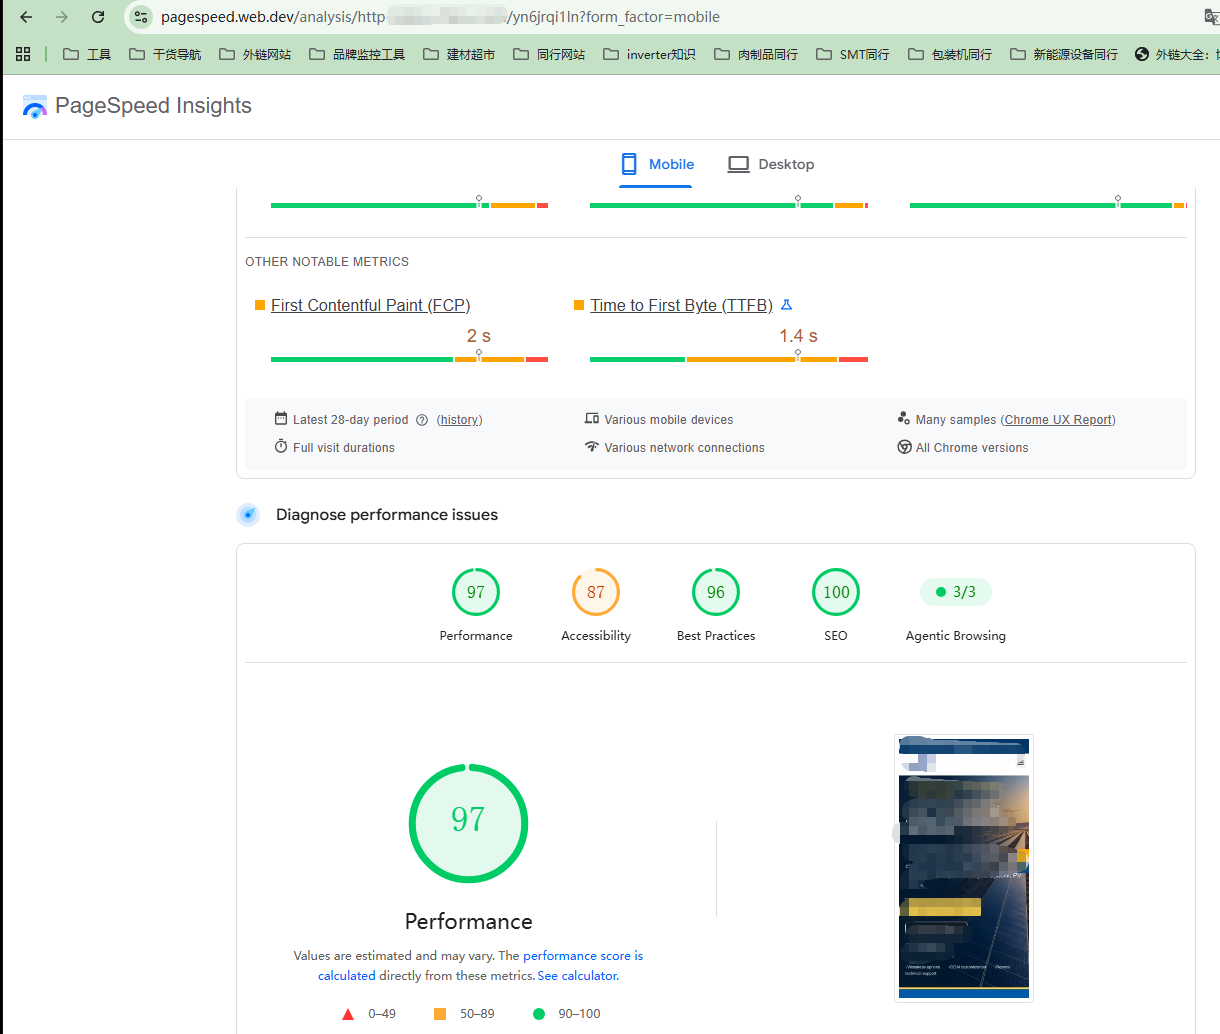Click the Chrome icon by All Chrome versions
The height and width of the screenshot is (1034, 1220).
coord(904,447)
